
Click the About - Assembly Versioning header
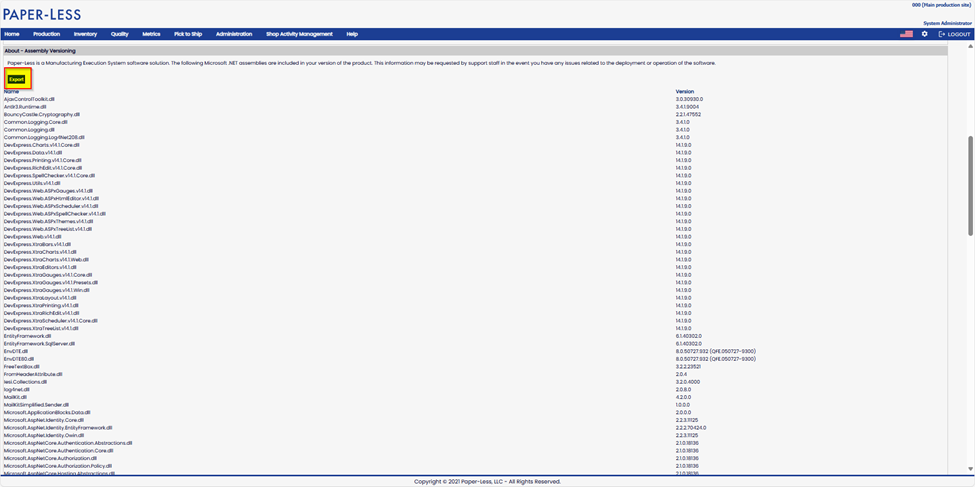pos(40,51)
